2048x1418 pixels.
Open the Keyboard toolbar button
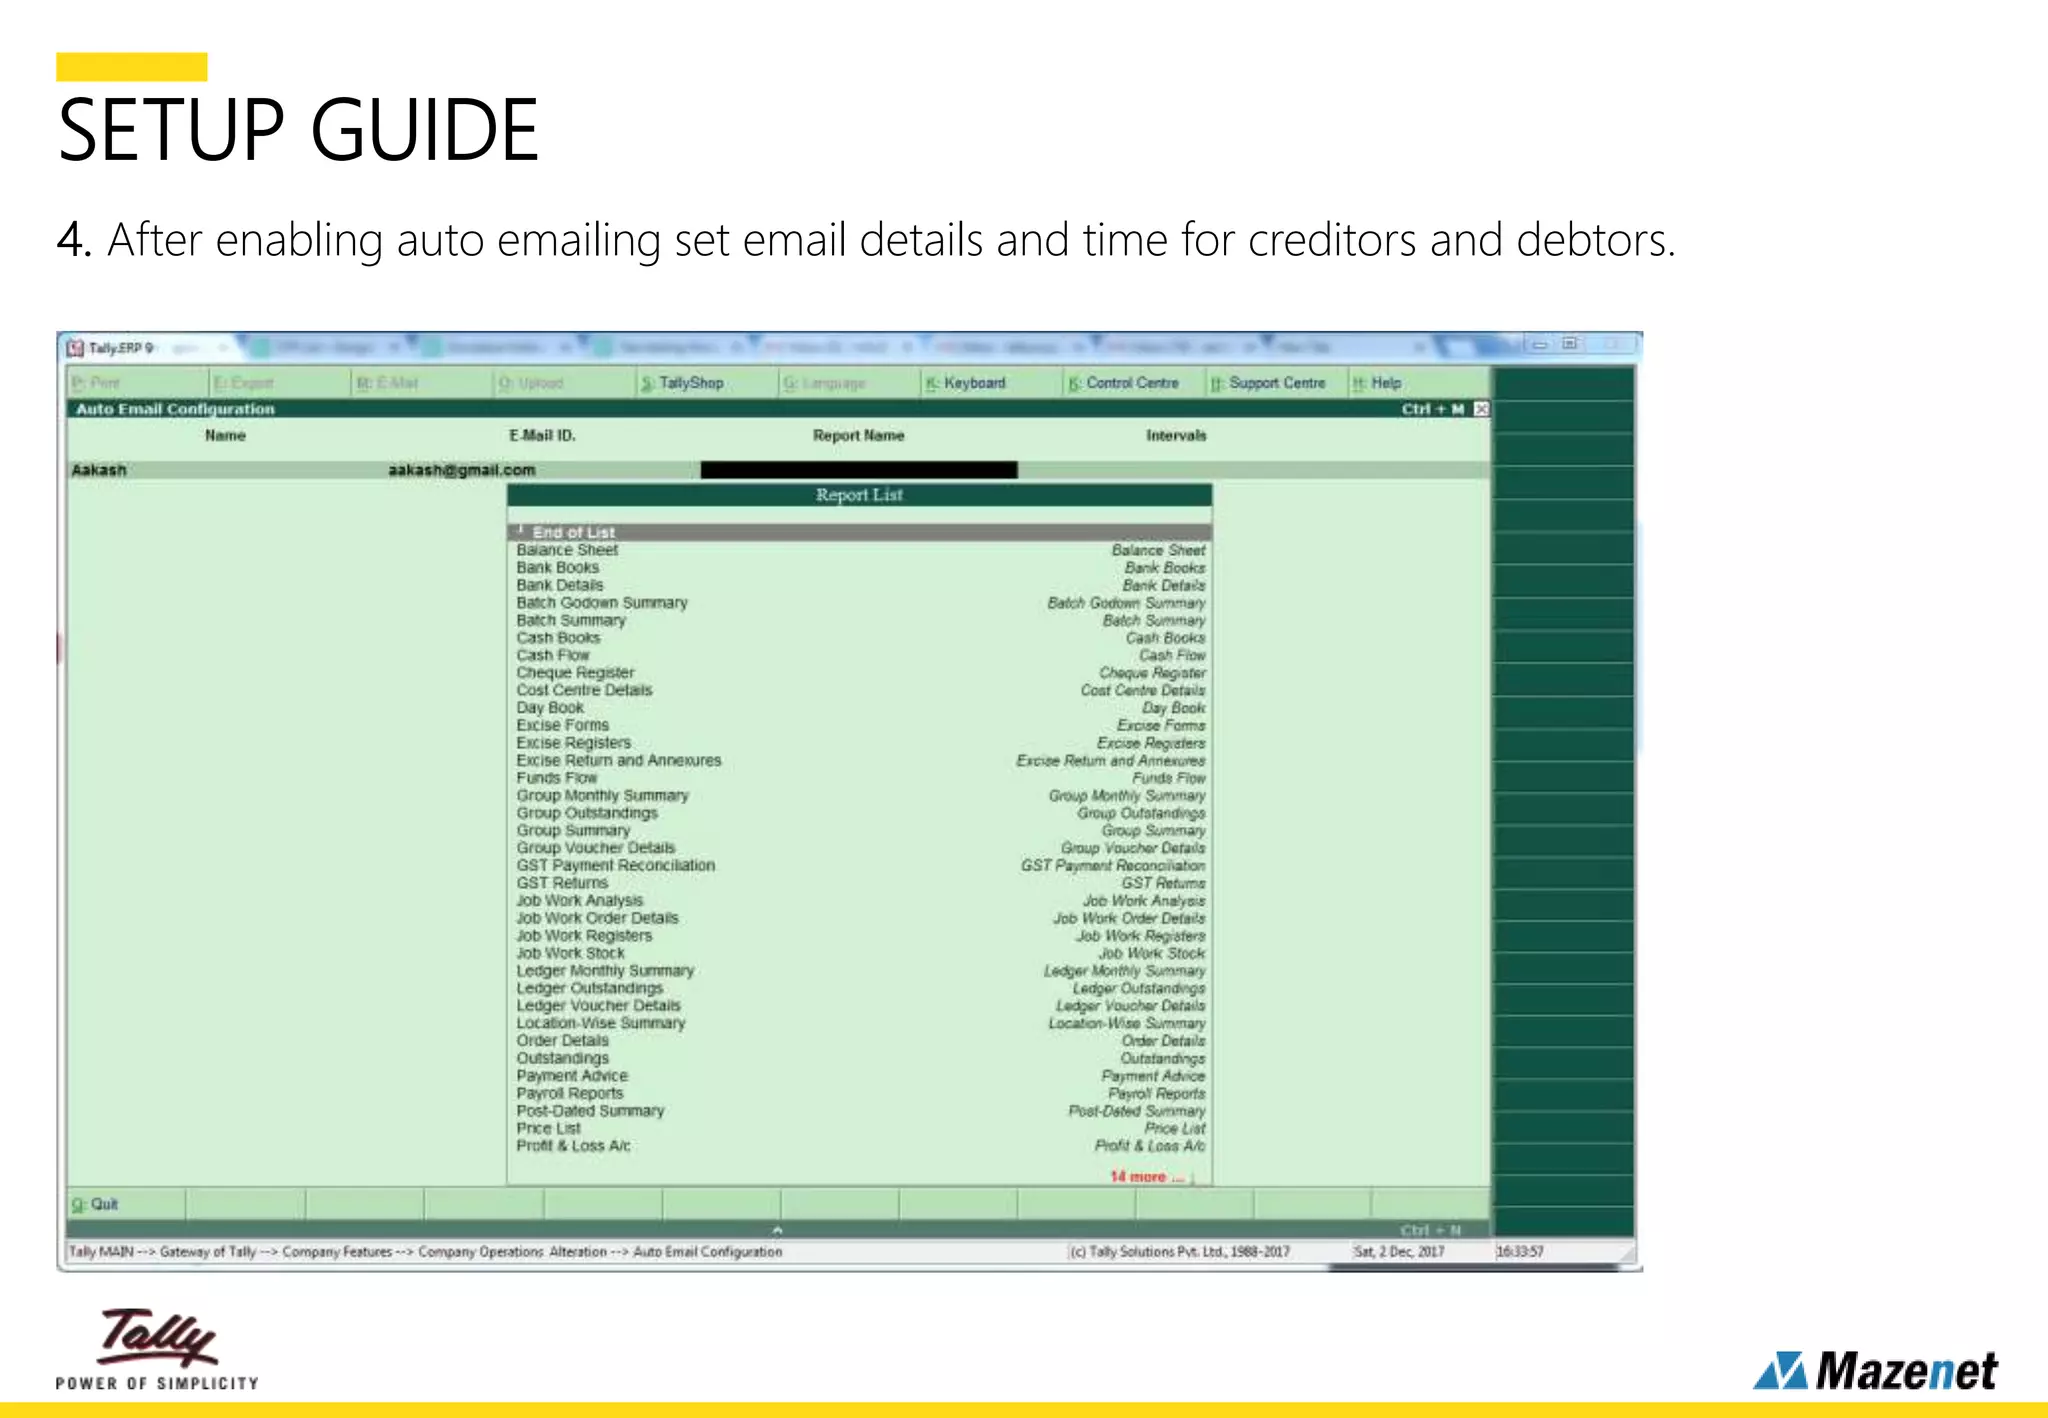tap(966, 383)
